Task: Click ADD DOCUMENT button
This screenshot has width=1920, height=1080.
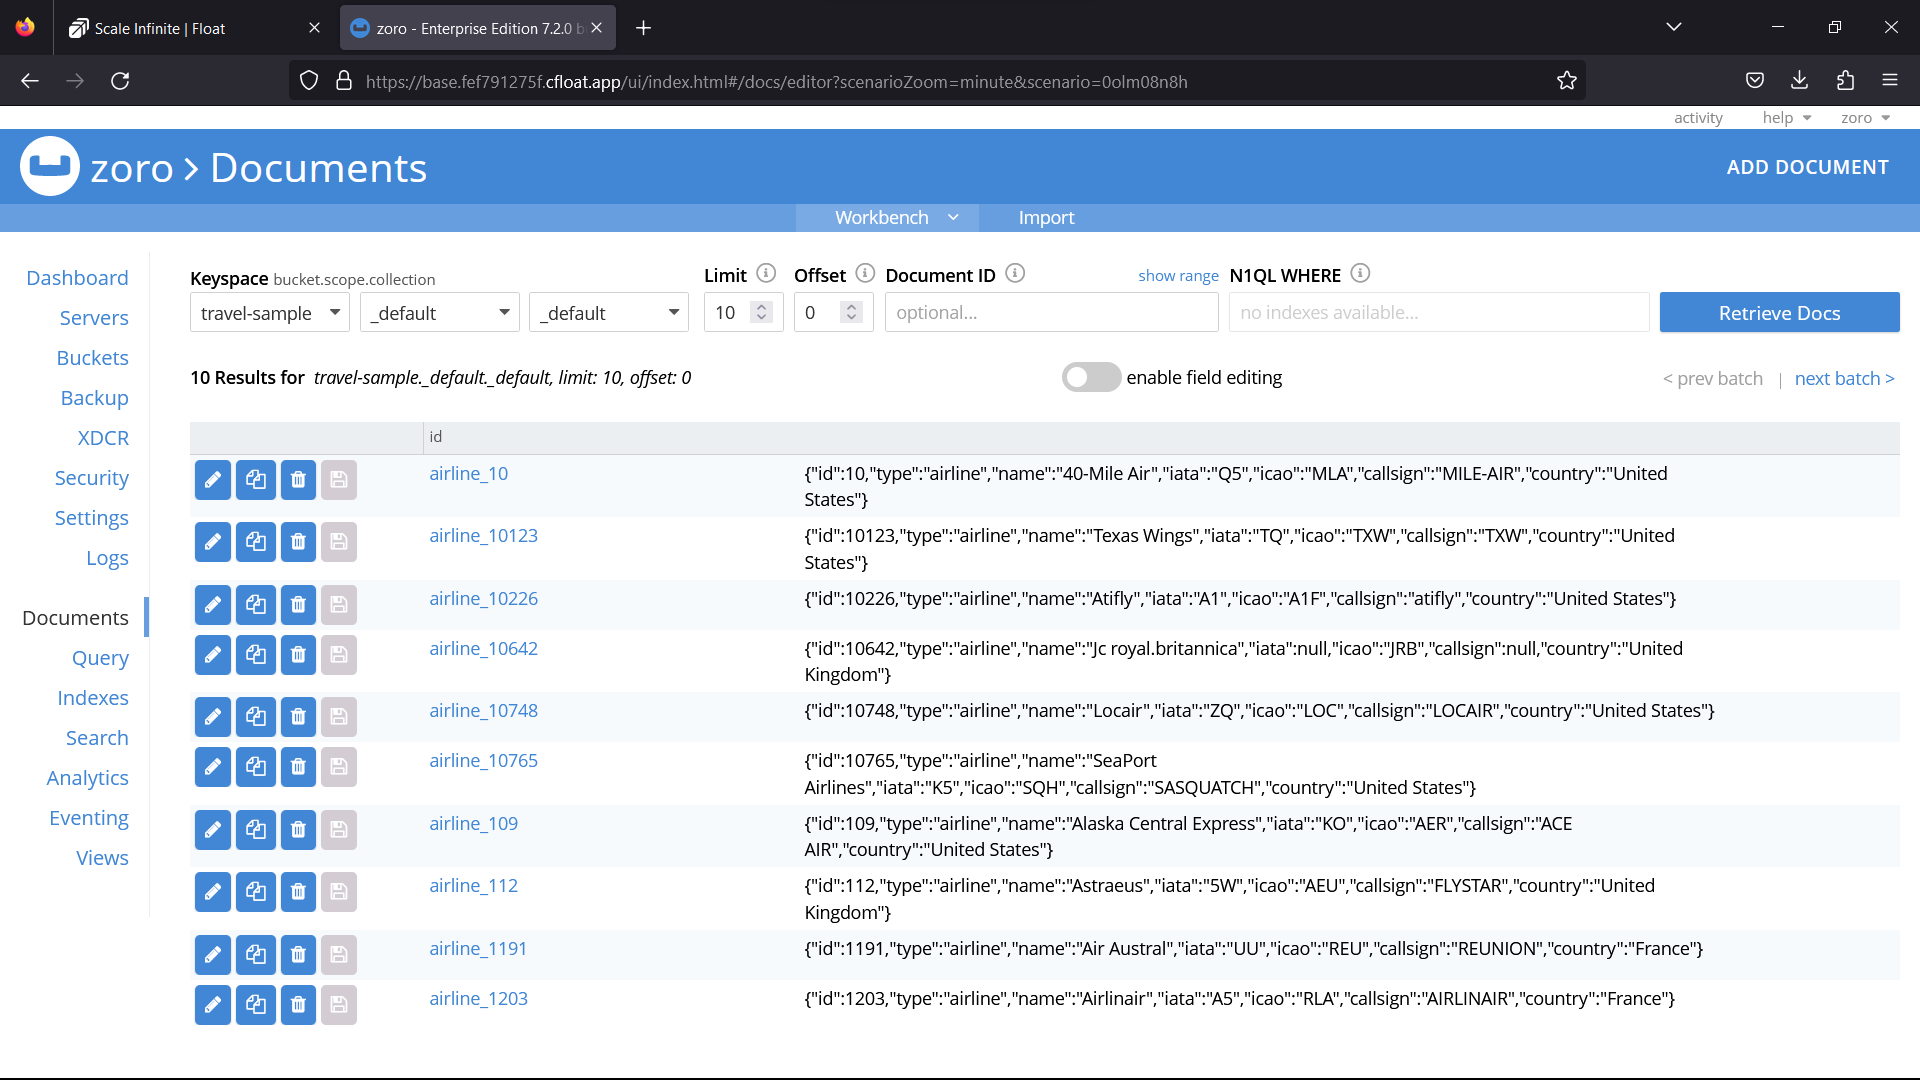Action: [x=1807, y=167]
